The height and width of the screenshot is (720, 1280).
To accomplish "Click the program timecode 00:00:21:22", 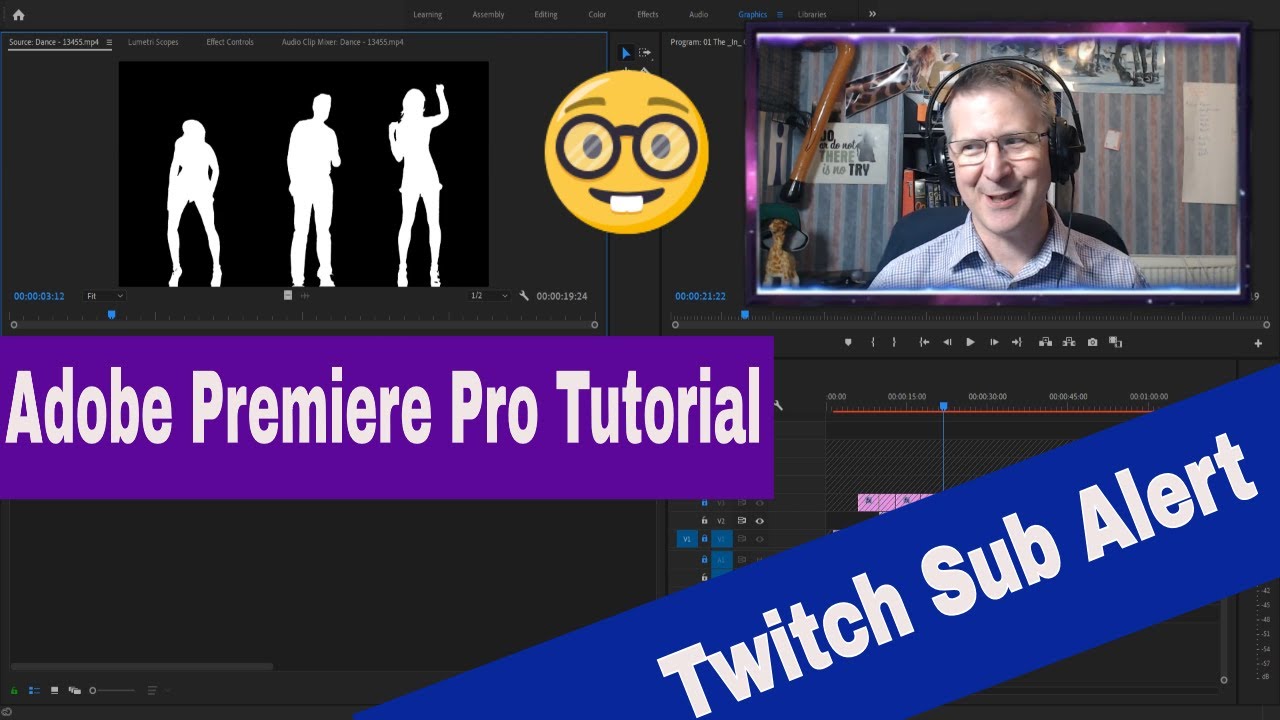I will (700, 296).
